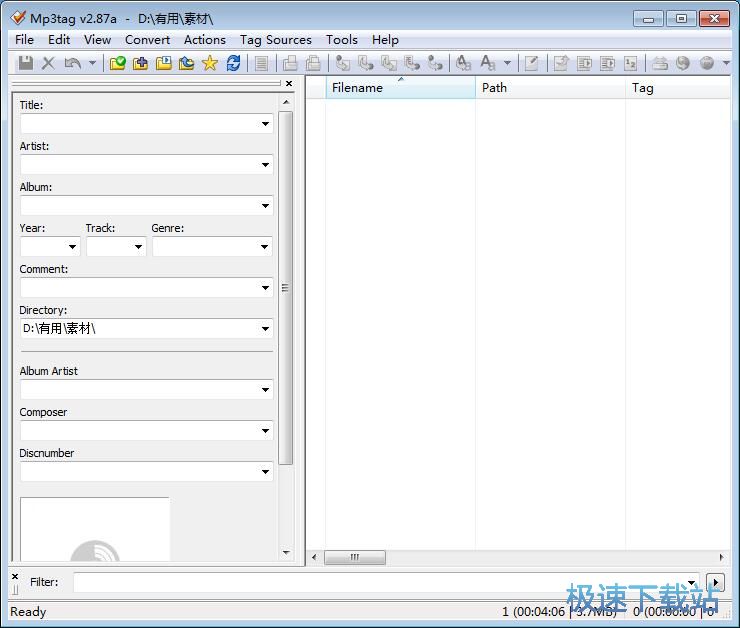Click the Remove tag X icon

[48, 63]
